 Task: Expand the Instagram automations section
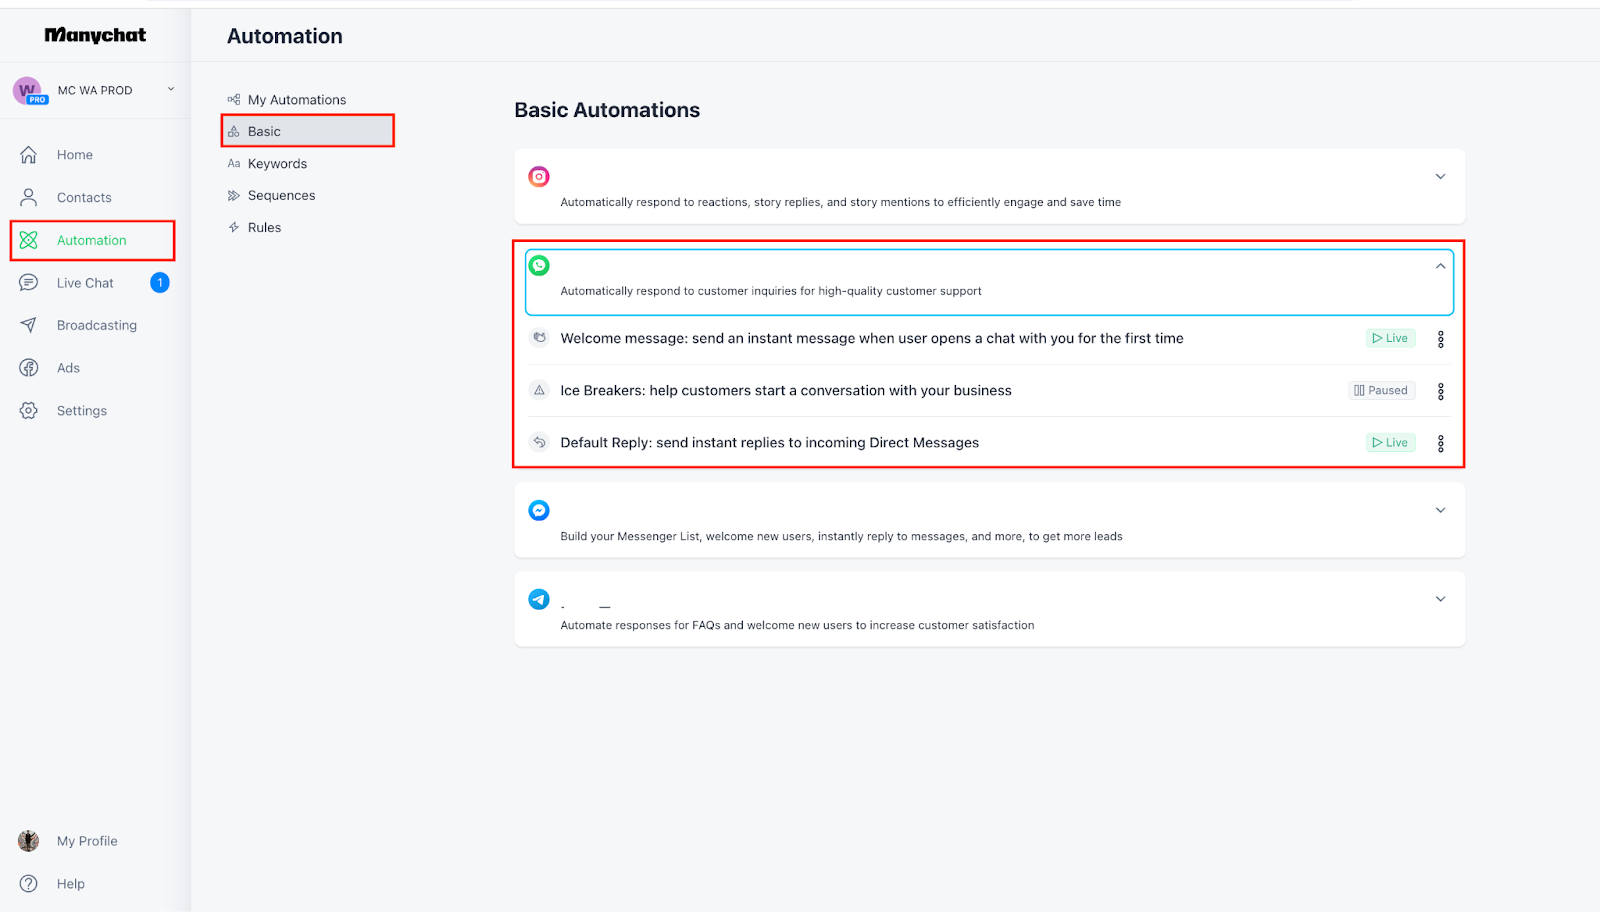click(x=1440, y=177)
